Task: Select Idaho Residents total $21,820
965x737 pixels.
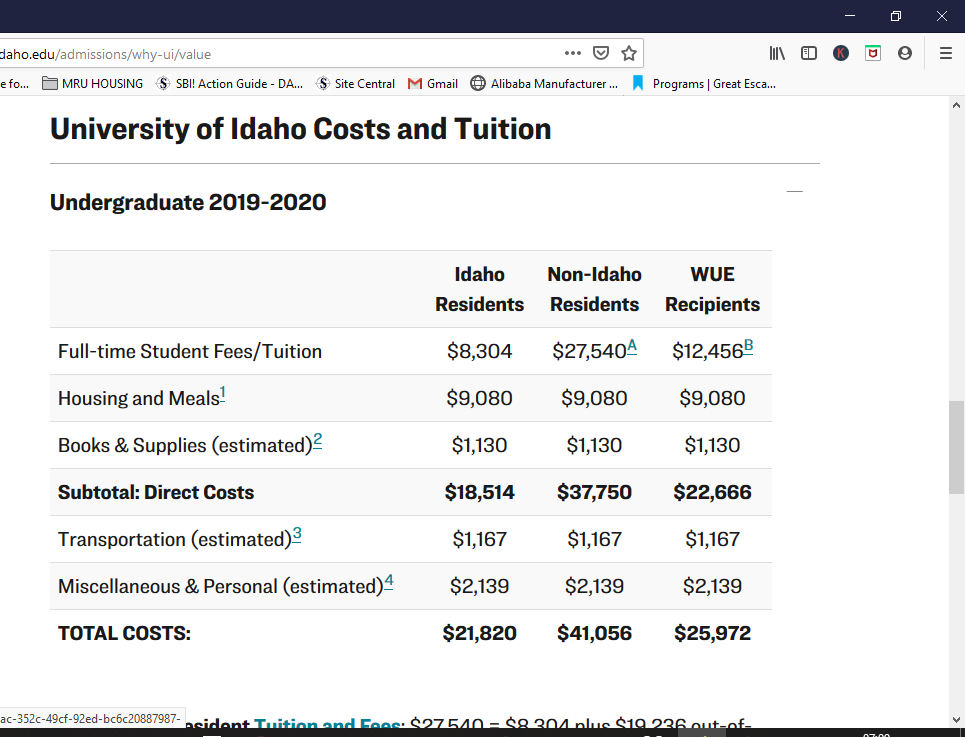Action: coord(479,633)
